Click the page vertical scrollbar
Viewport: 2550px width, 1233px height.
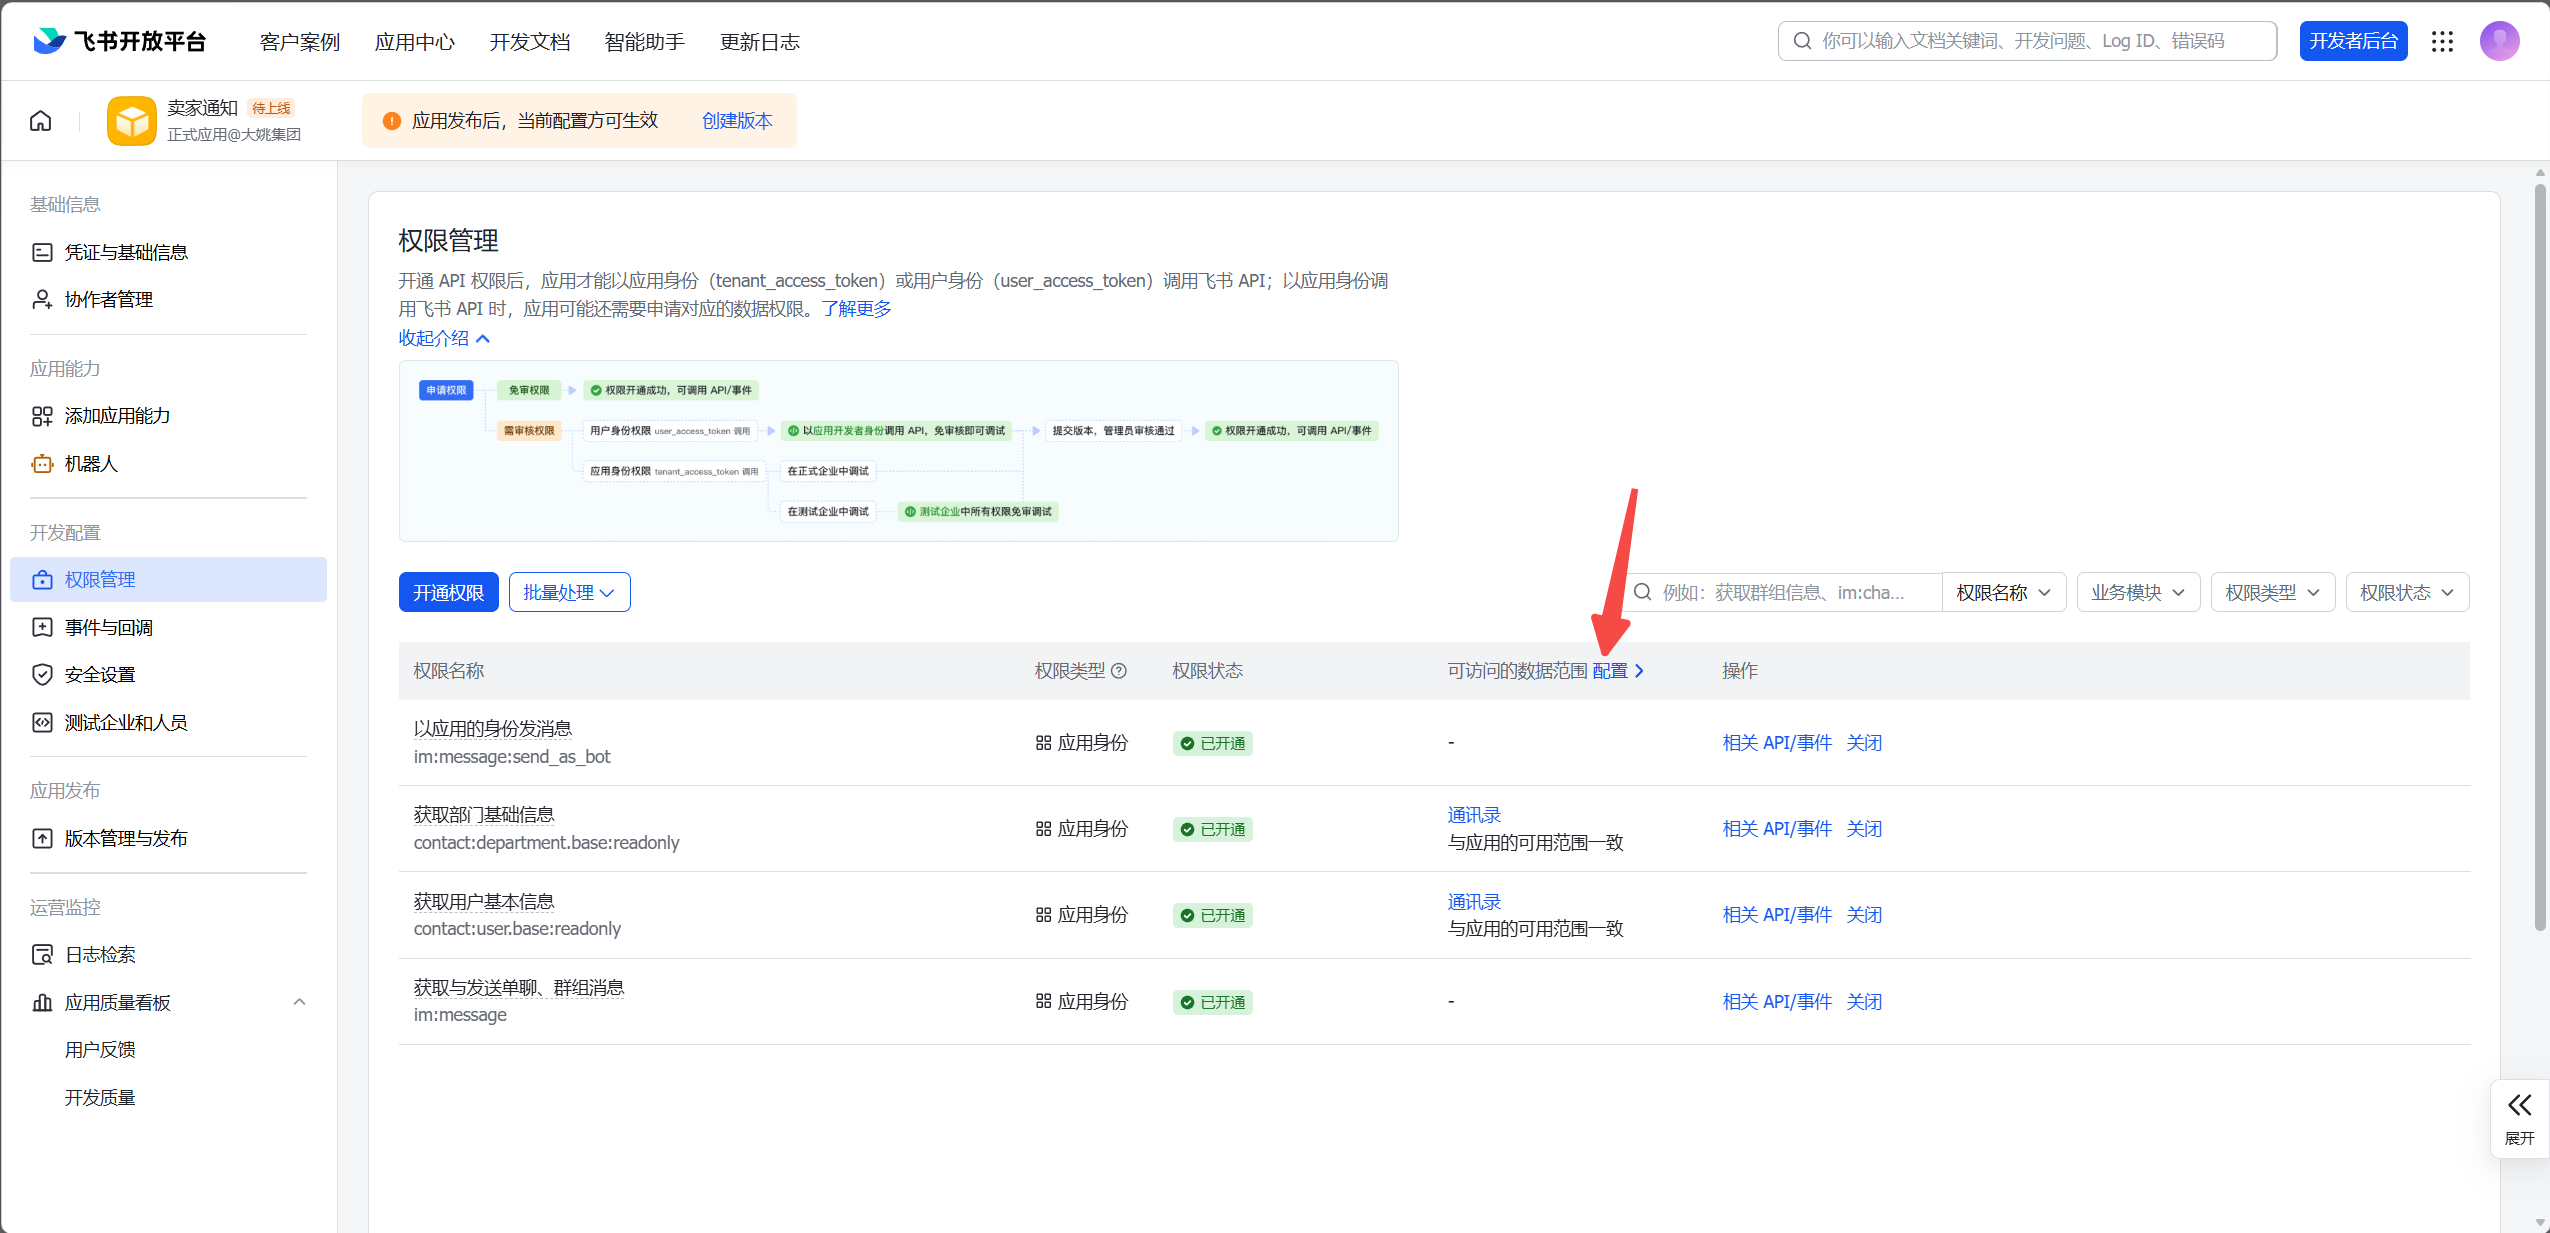point(2540,557)
